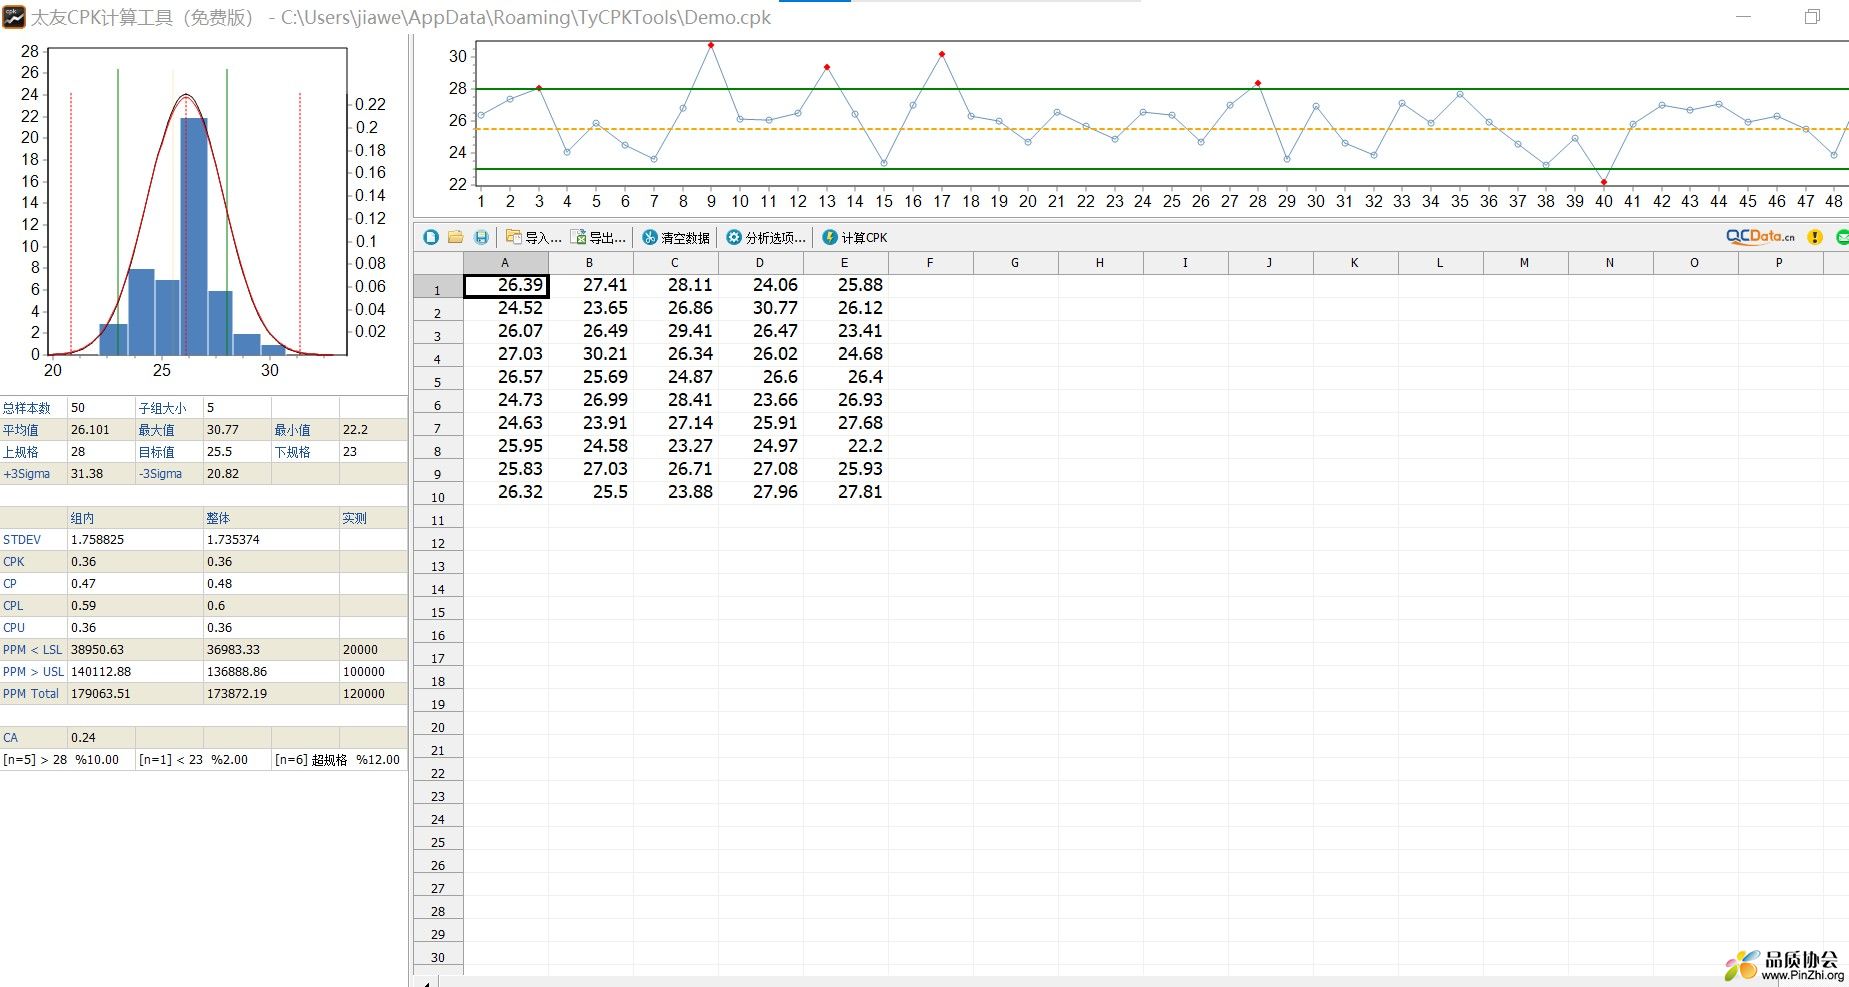Click the [n=6] 超规格 %12.00 entry
This screenshot has height=987, width=1849.
coord(339,760)
